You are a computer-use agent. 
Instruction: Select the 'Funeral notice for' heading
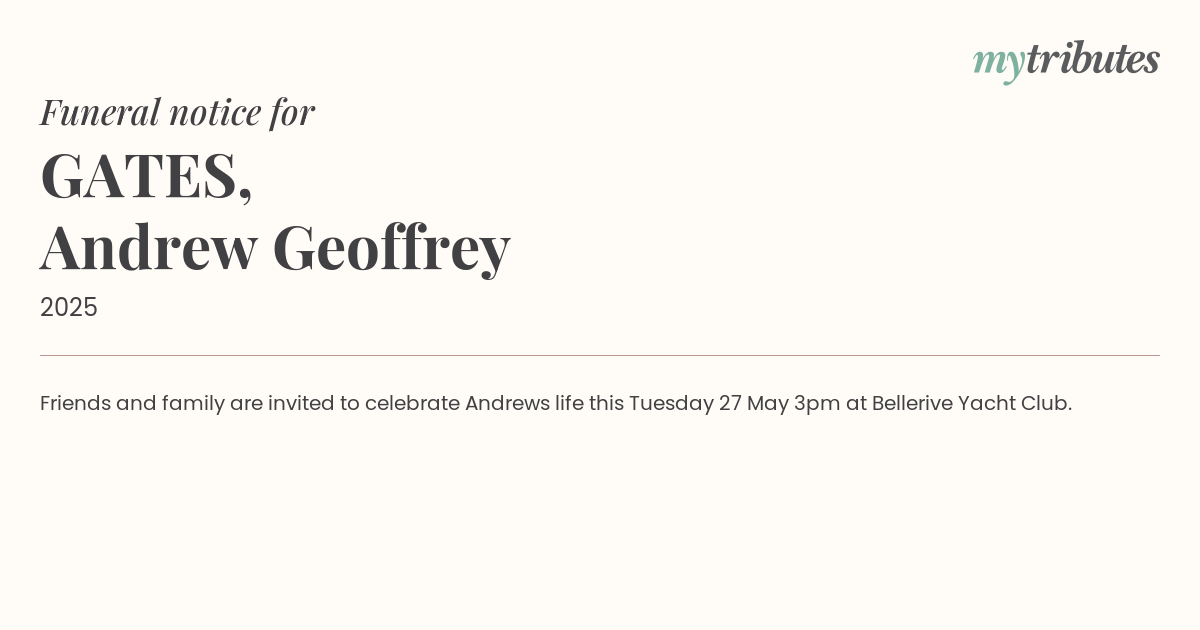coord(177,112)
